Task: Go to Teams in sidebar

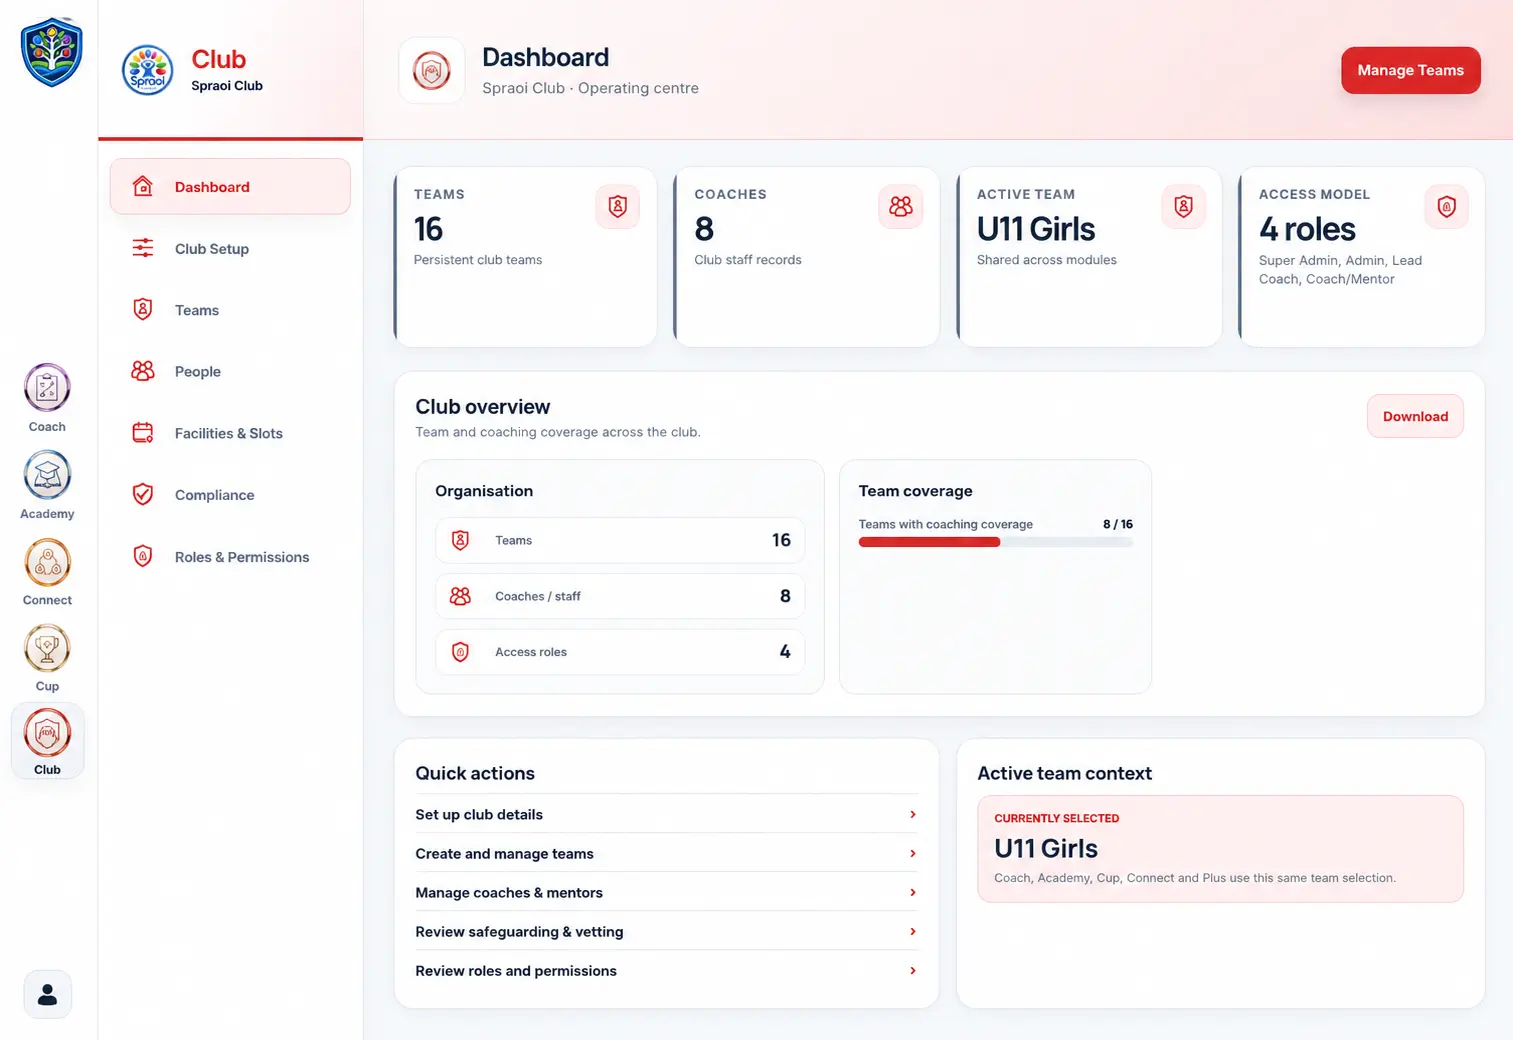Action: click(x=230, y=310)
